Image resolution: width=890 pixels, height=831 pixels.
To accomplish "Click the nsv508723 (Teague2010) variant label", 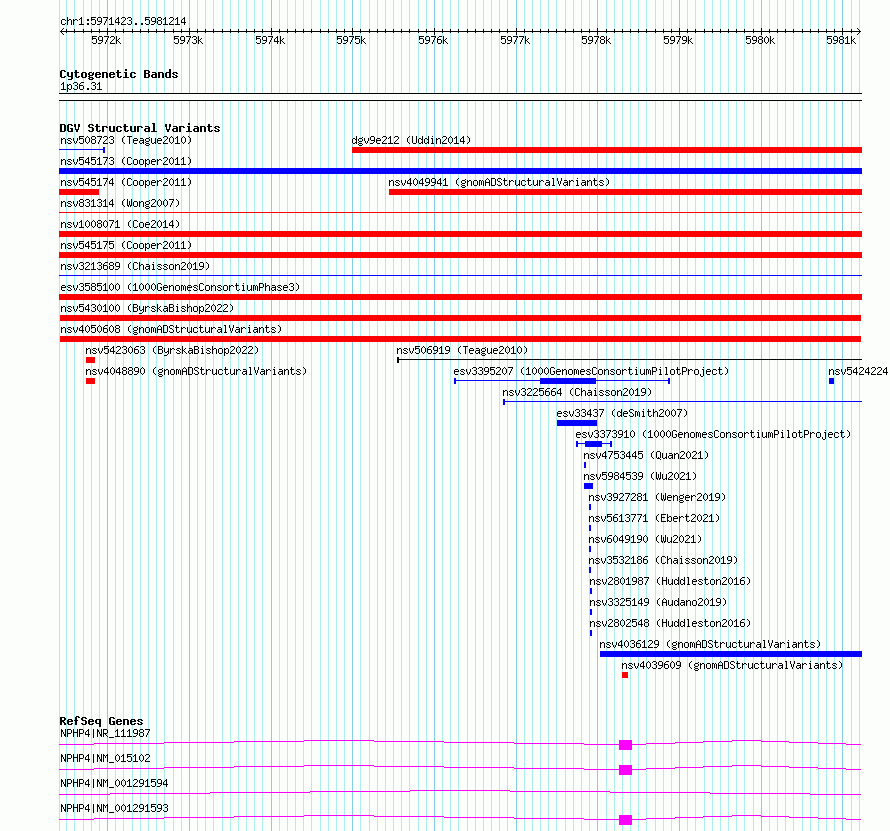I will pos(126,140).
